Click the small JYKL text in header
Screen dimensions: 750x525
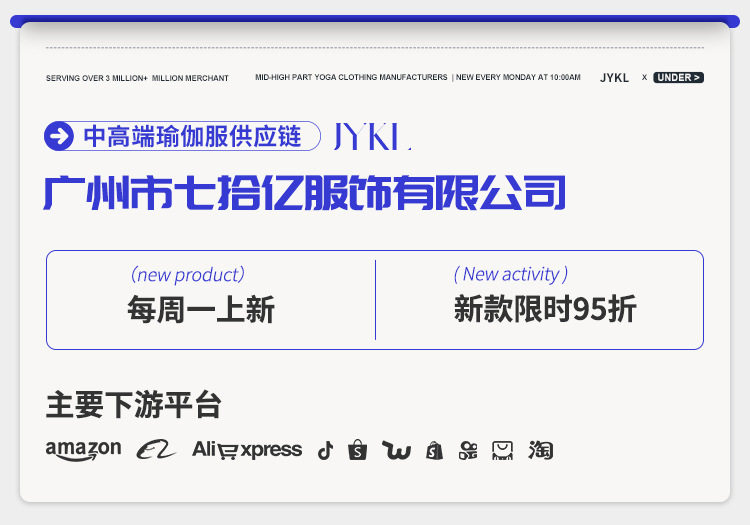pyautogui.click(x=615, y=78)
